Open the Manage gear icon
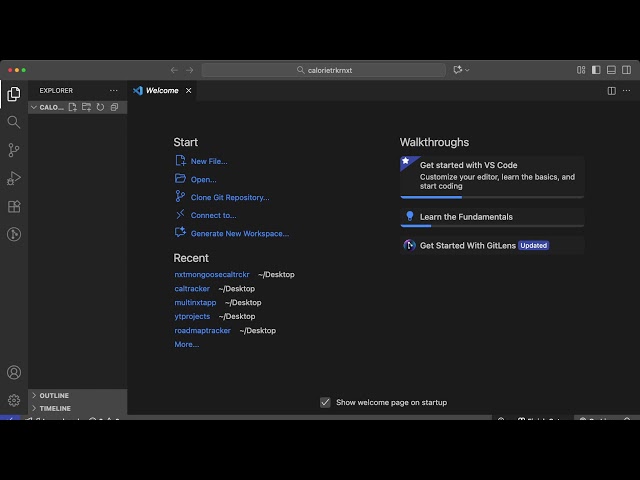 click(x=14, y=400)
